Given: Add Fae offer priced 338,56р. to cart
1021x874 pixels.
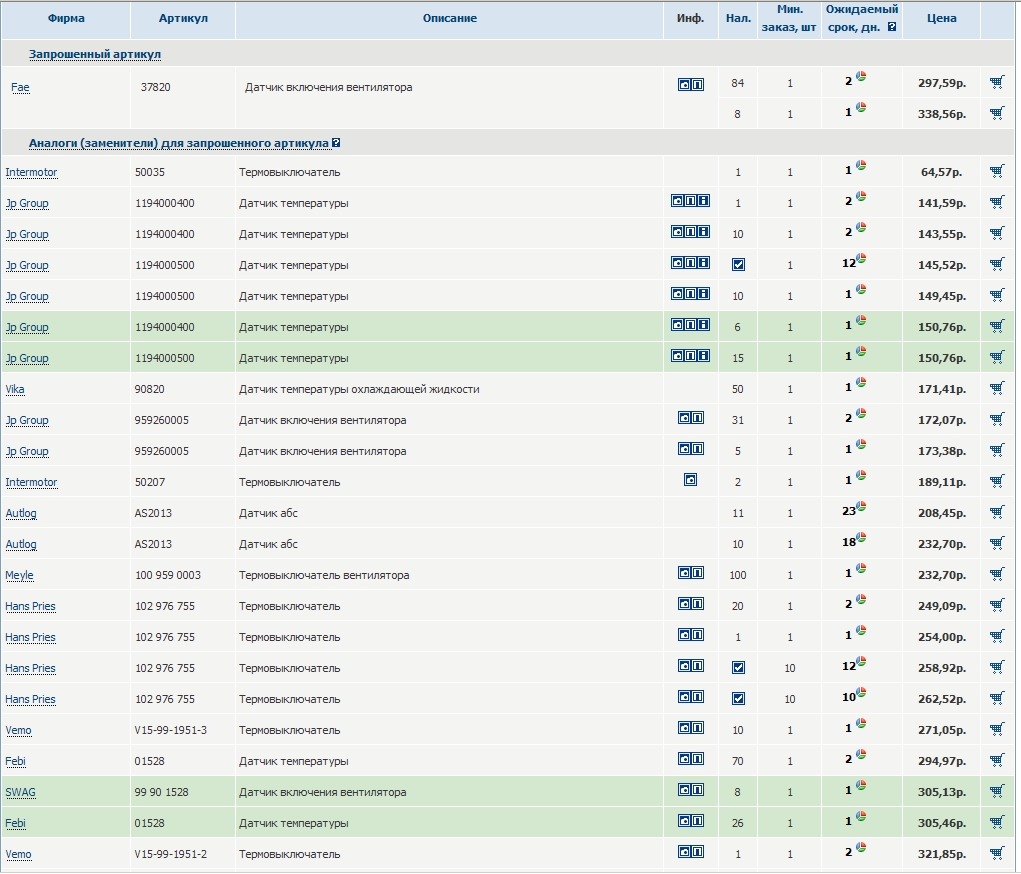Looking at the screenshot, I should (x=996, y=113).
